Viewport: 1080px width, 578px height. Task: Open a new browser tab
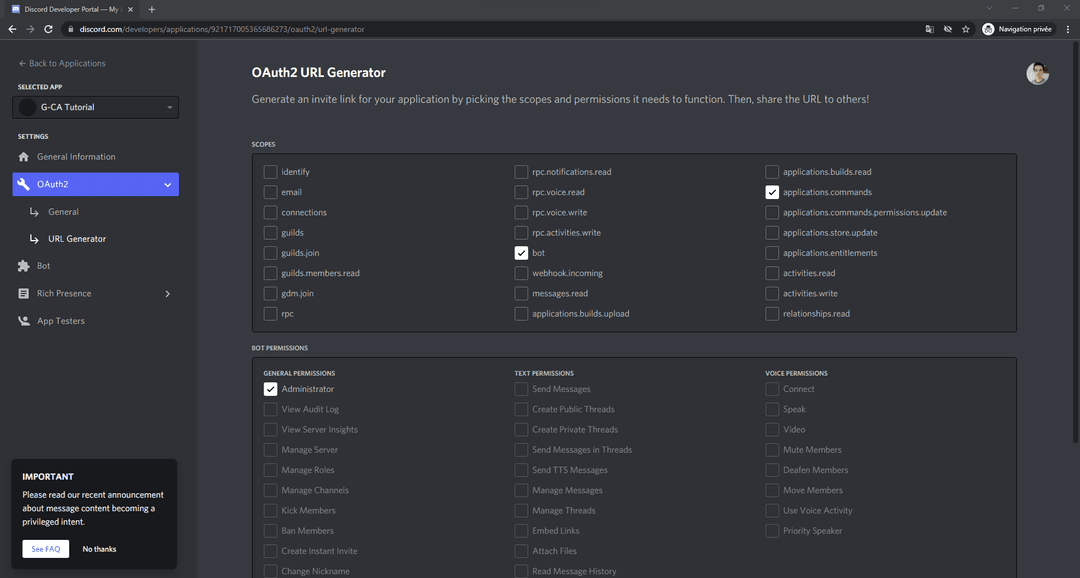coord(152,9)
